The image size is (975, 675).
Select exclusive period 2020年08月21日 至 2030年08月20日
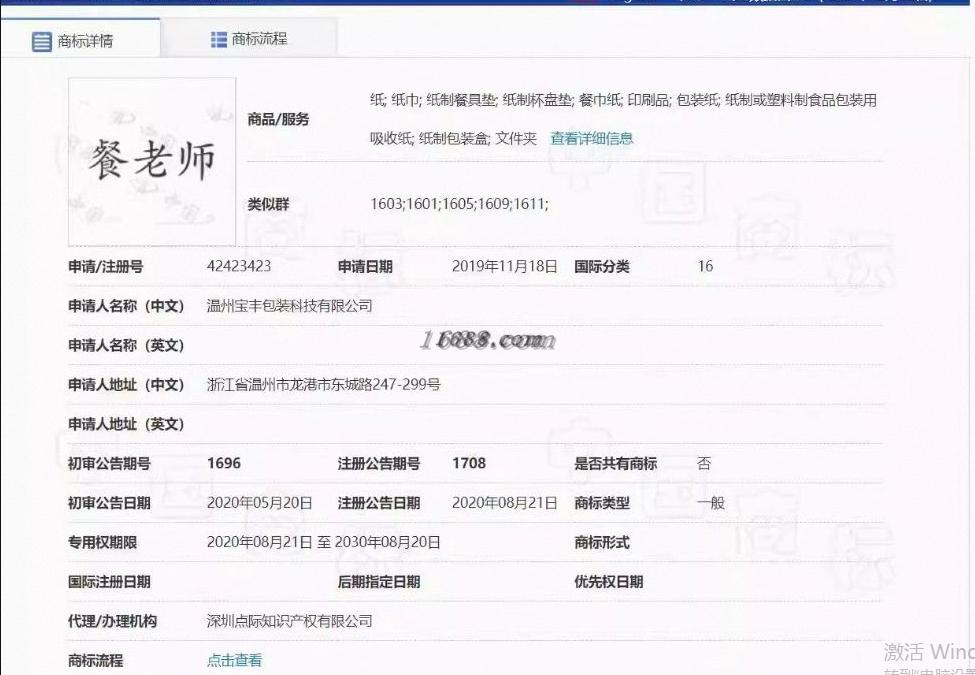pos(323,542)
